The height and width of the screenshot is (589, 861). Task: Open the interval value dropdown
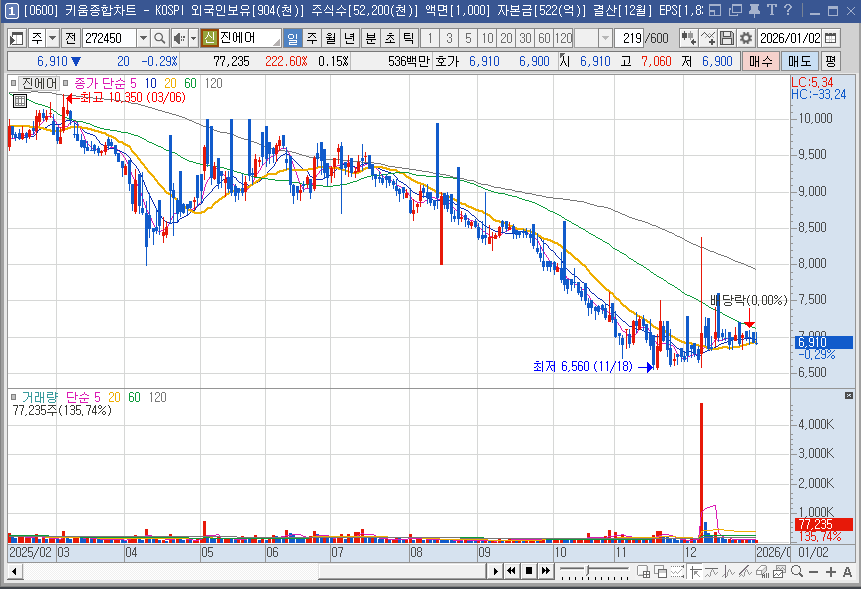click(x=605, y=38)
